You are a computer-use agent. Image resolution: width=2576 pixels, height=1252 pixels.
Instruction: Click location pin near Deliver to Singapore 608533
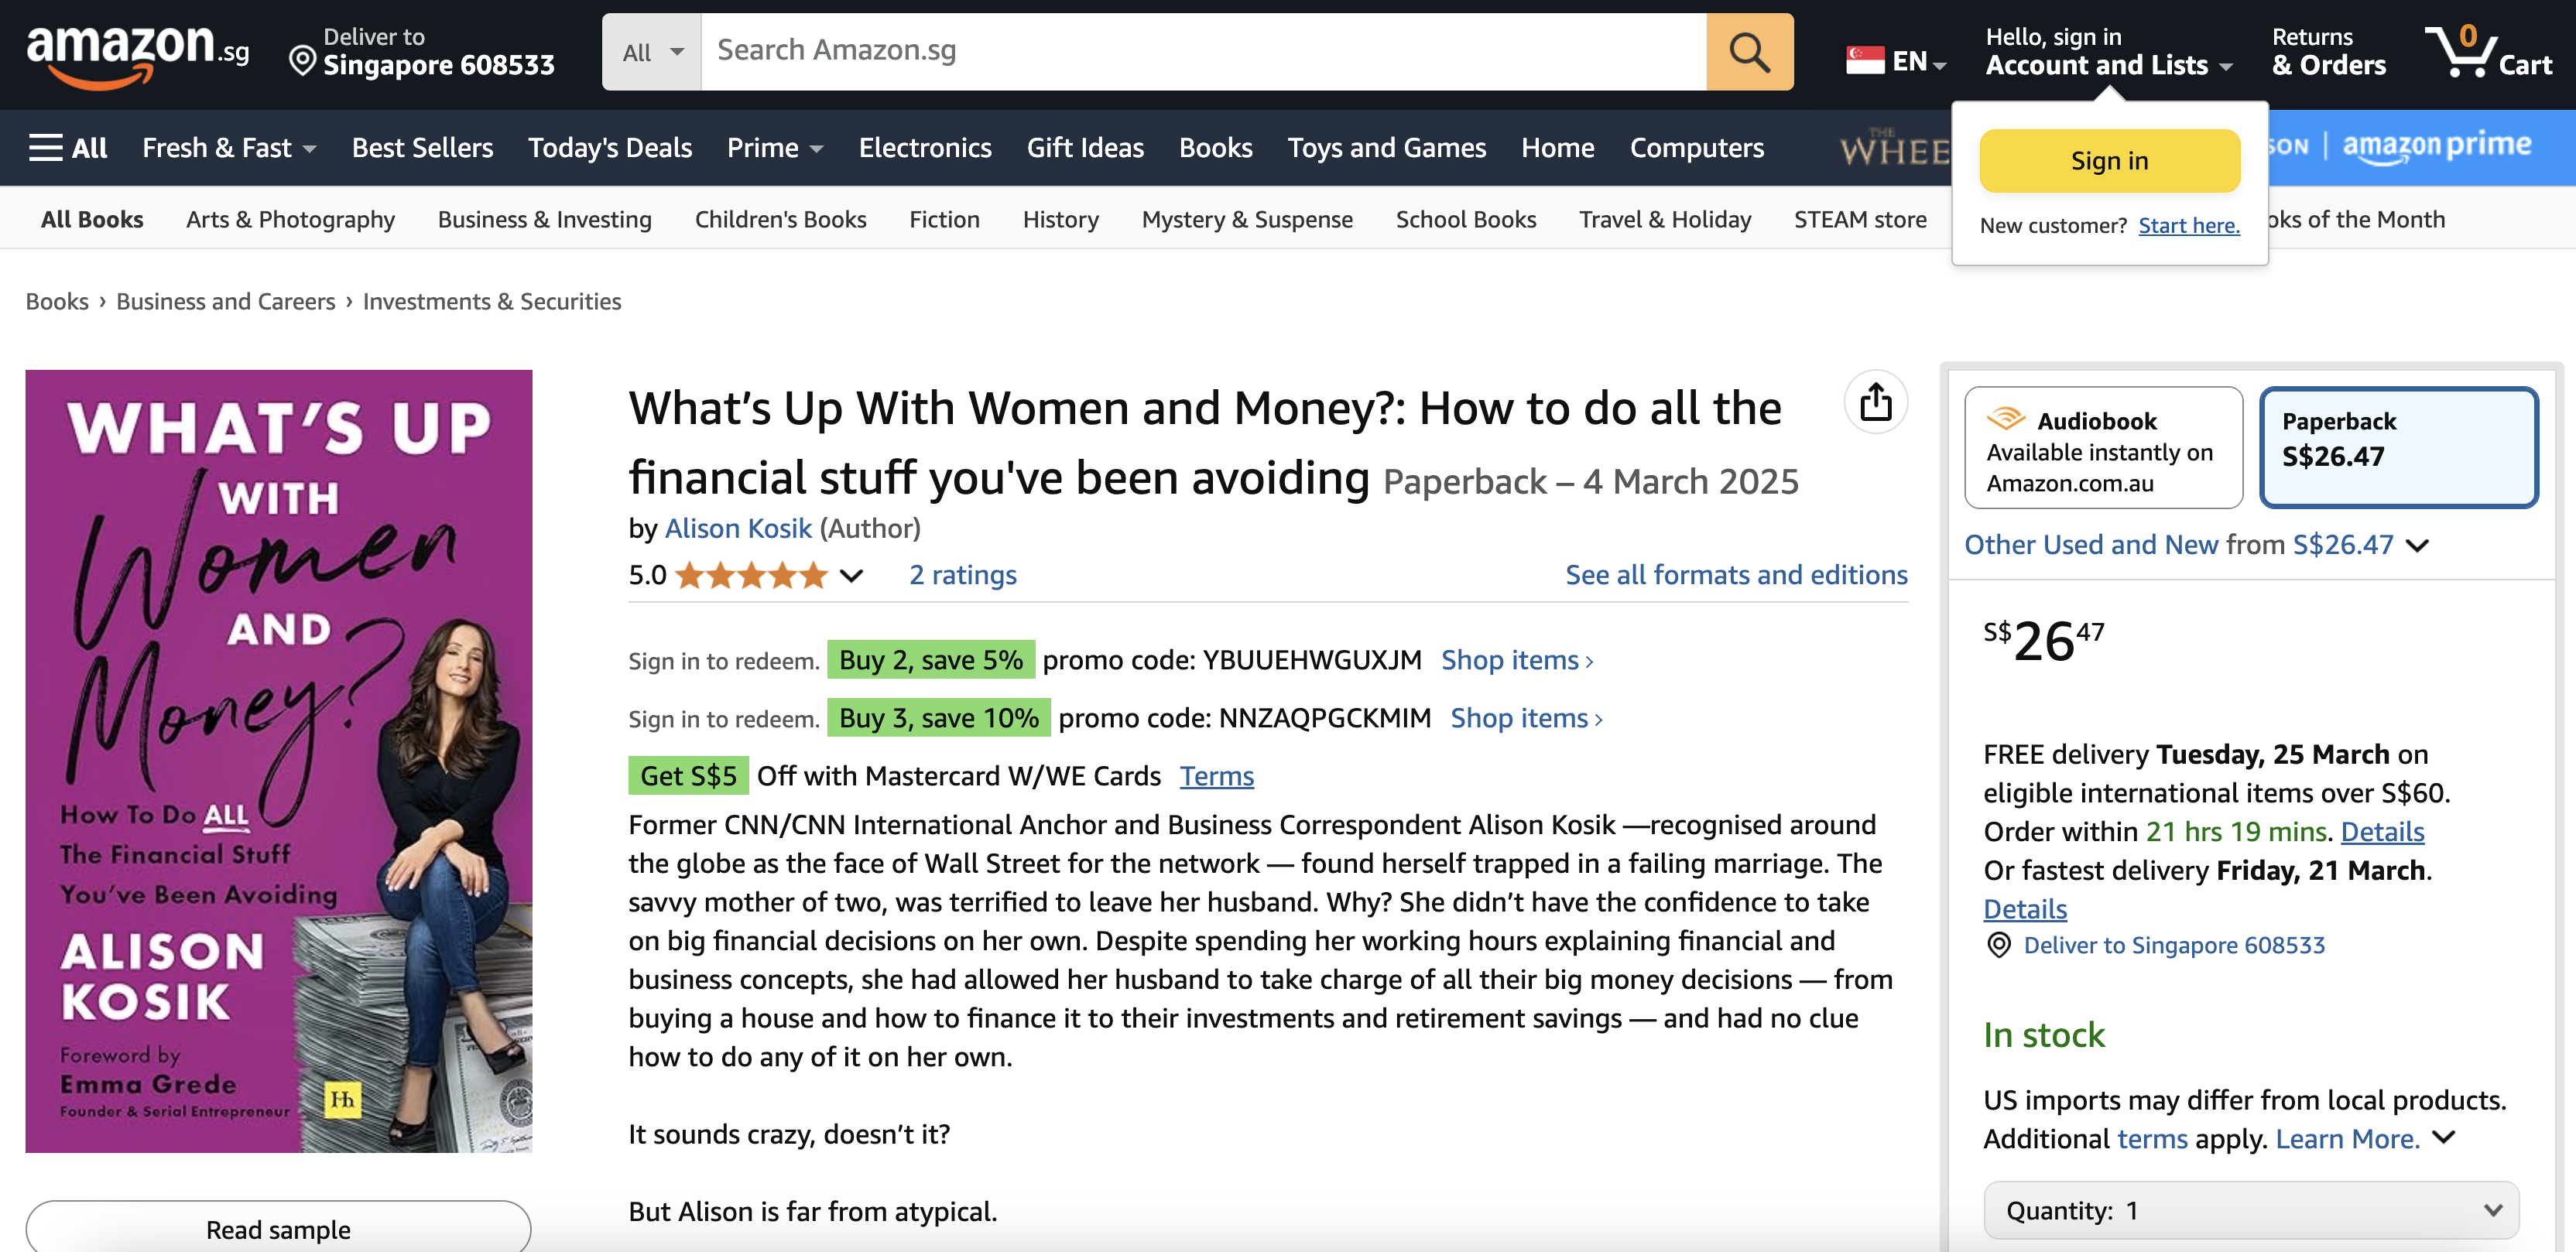pyautogui.click(x=1998, y=945)
